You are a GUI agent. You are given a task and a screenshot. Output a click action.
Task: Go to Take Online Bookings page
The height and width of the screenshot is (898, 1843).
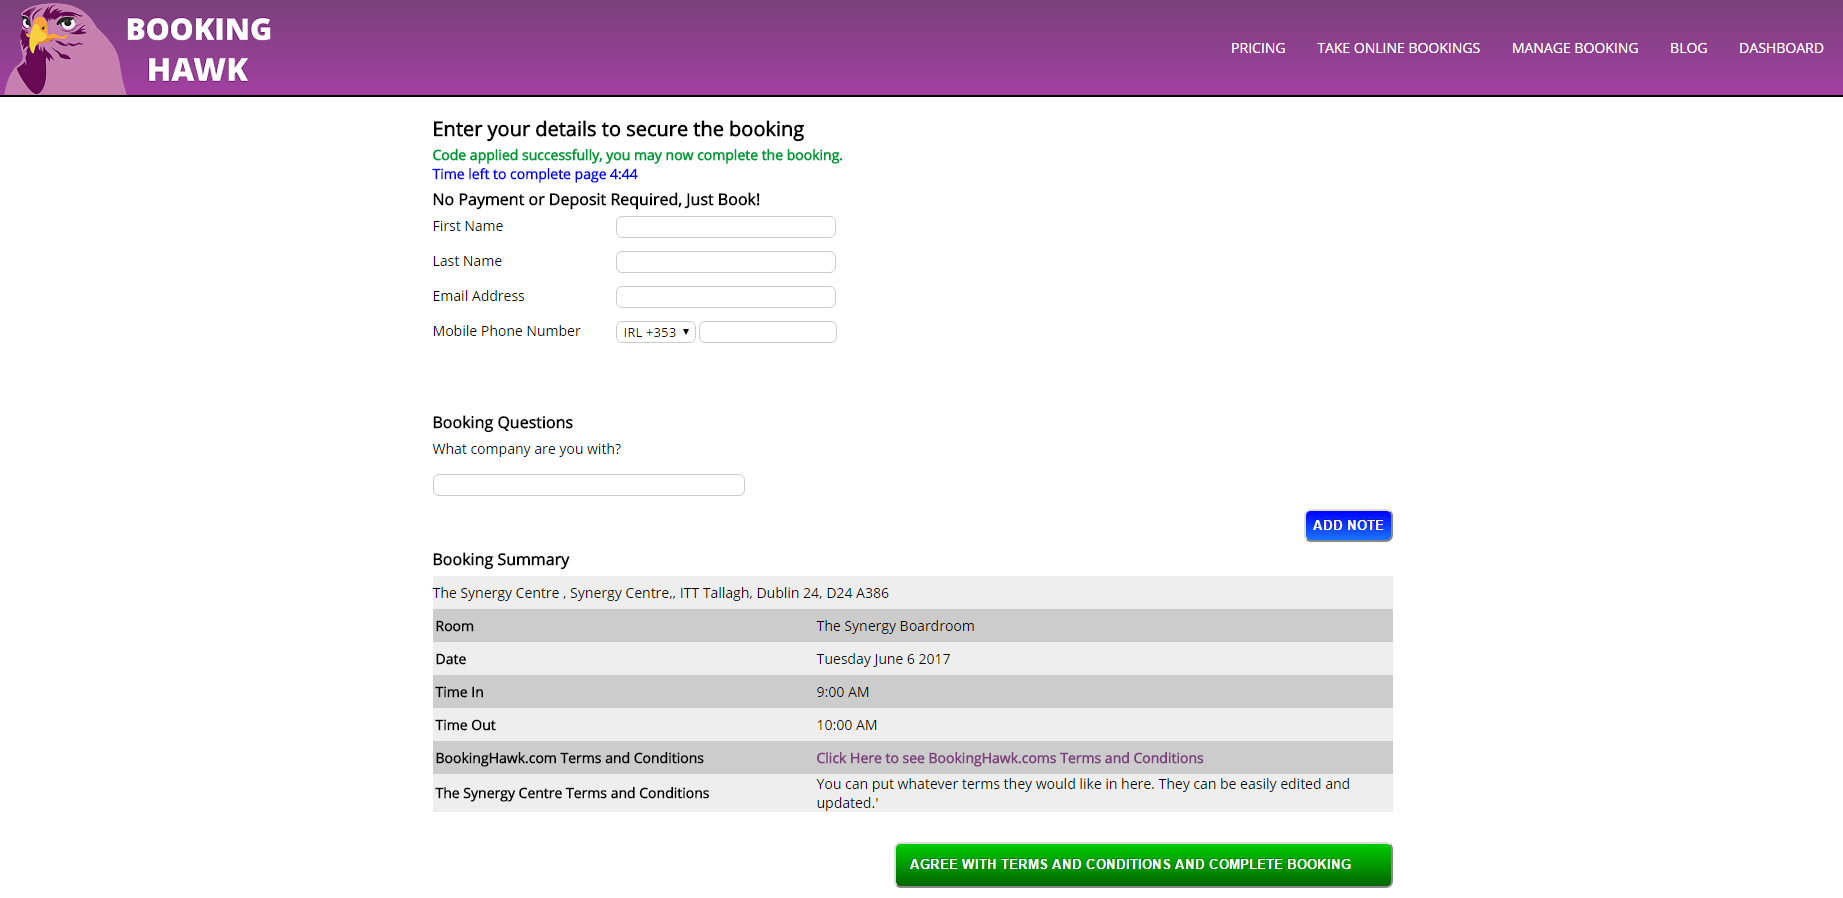[1398, 48]
